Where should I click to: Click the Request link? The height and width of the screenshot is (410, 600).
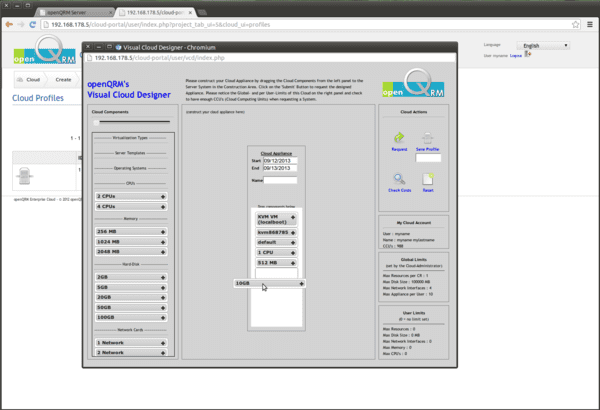click(x=399, y=149)
